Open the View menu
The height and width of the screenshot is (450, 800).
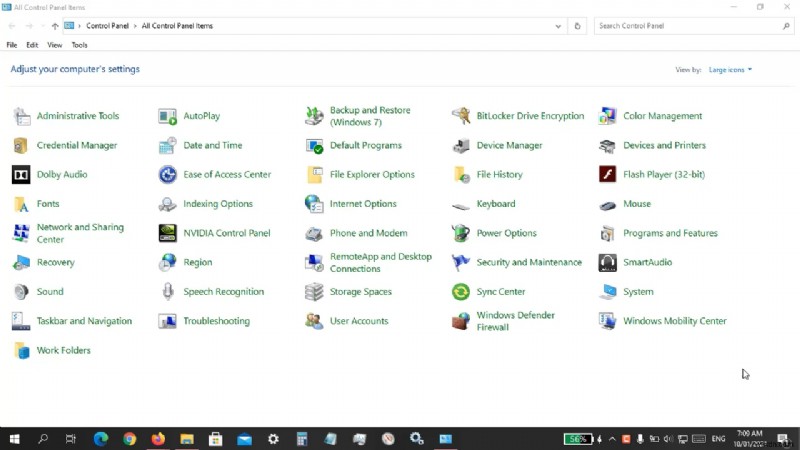[54, 45]
